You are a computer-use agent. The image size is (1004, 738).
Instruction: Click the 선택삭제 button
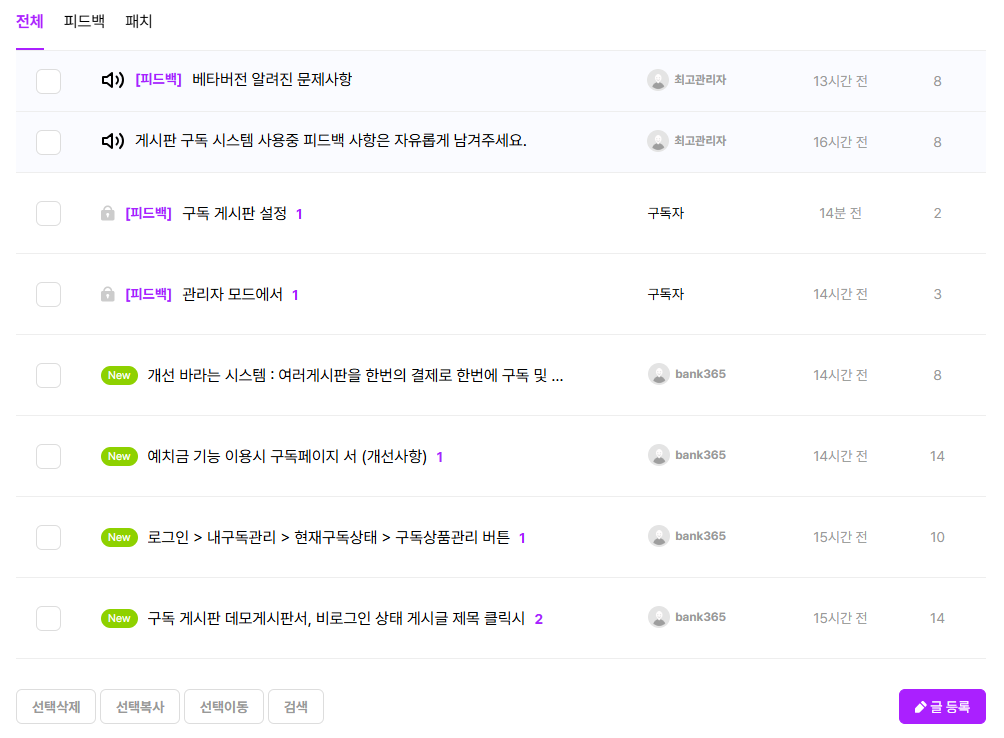55,707
